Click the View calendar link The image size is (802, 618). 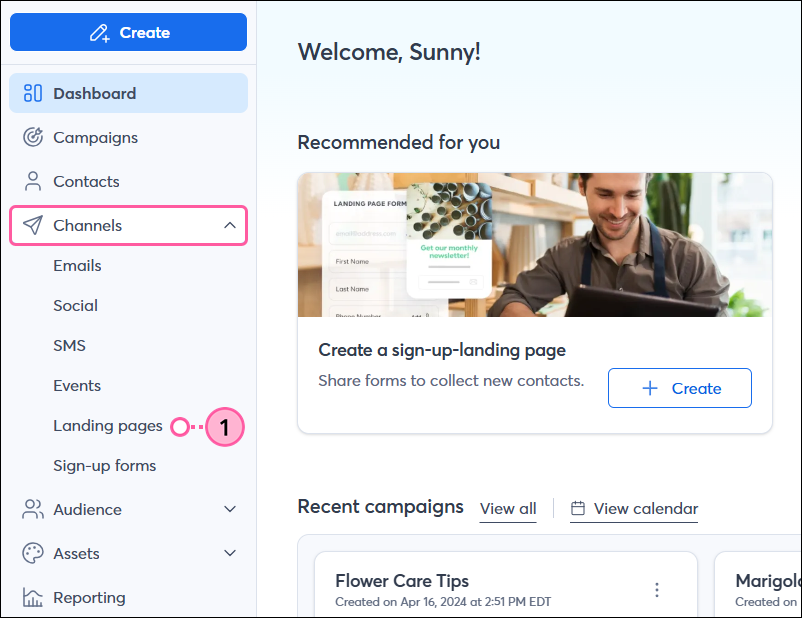[x=645, y=508]
